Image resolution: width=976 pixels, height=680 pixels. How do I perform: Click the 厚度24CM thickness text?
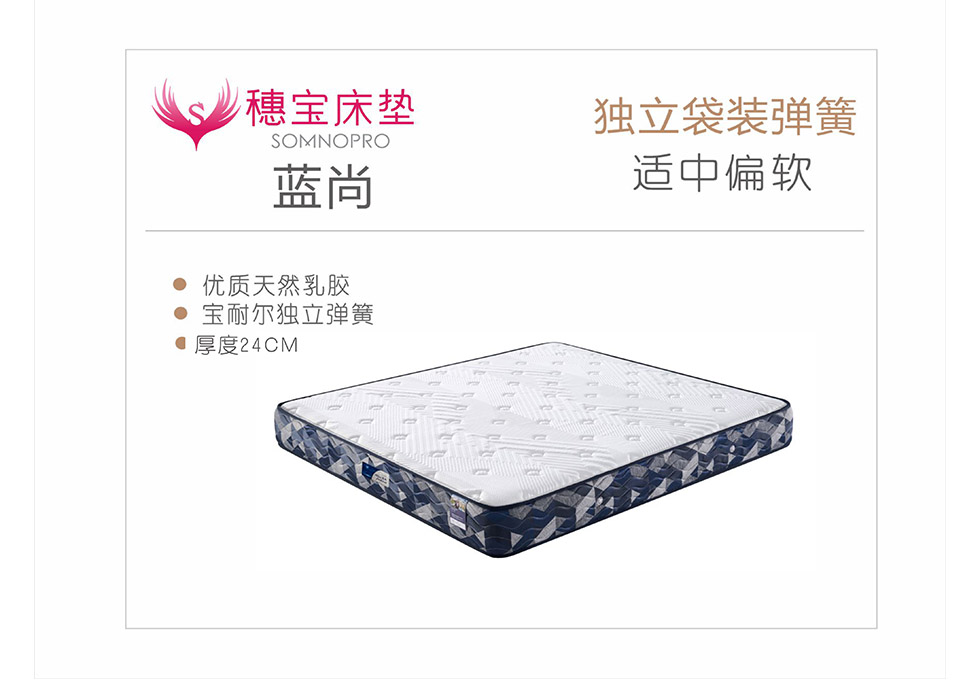pyautogui.click(x=246, y=345)
